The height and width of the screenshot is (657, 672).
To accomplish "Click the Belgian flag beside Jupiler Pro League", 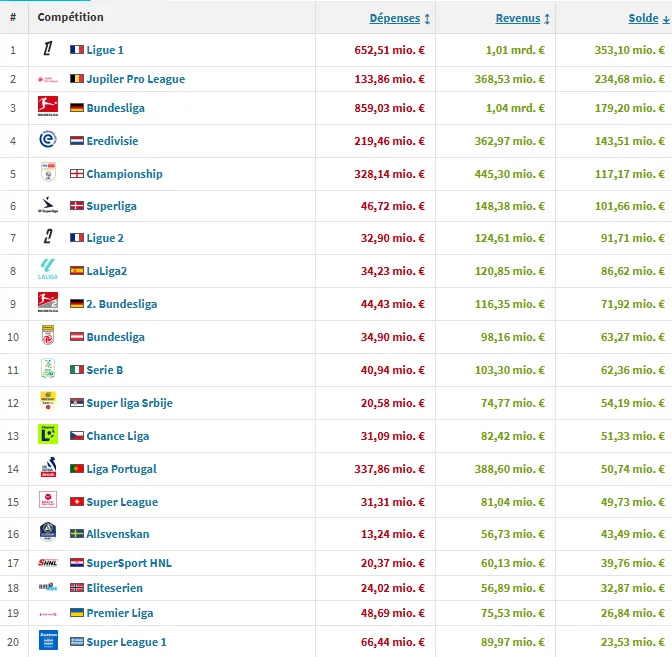I will click(77, 79).
